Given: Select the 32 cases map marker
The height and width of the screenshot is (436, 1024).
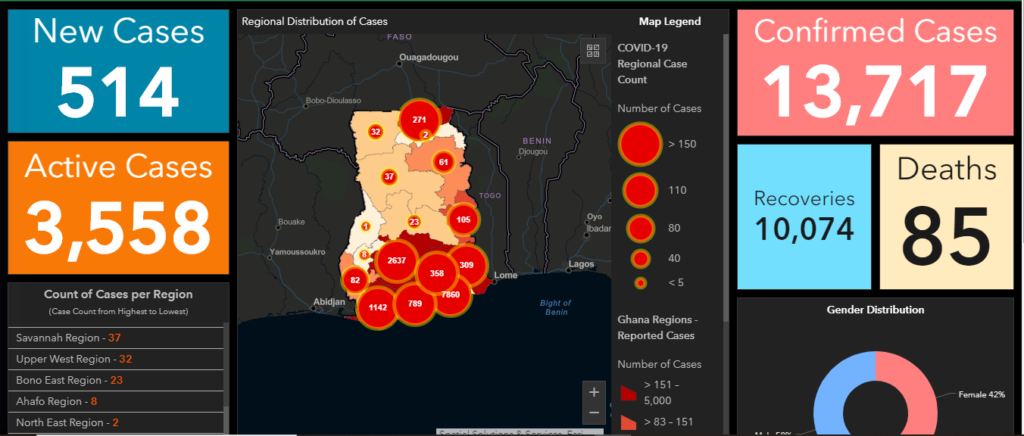Looking at the screenshot, I should point(376,132).
